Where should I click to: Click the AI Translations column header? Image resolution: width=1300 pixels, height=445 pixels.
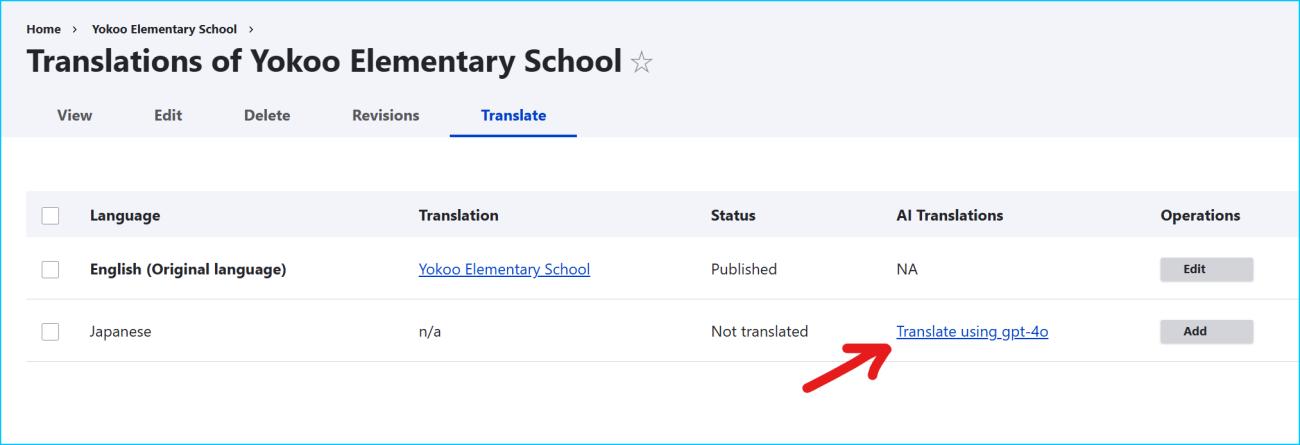pos(949,215)
